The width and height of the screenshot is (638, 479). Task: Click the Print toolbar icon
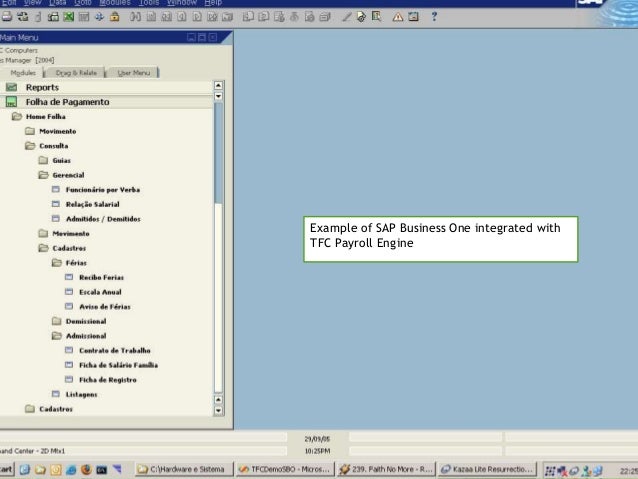point(7,17)
